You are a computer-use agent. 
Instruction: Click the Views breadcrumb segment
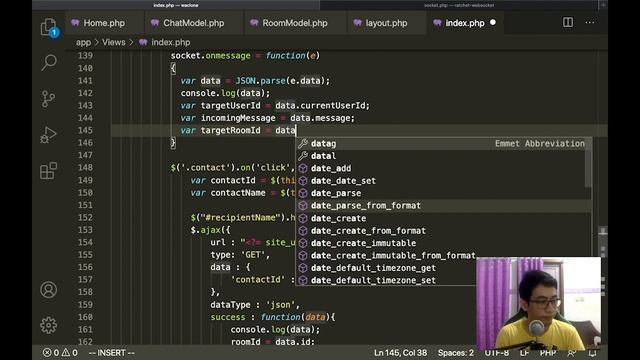[x=113, y=42]
